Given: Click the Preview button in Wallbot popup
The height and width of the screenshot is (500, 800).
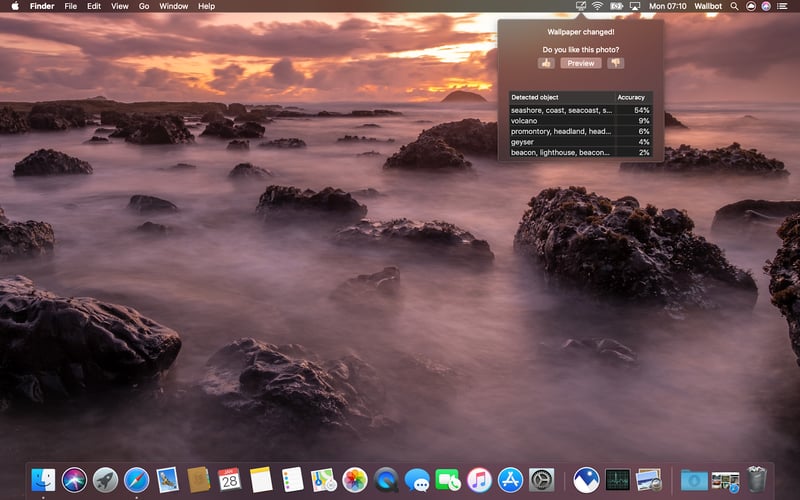Looking at the screenshot, I should point(581,63).
